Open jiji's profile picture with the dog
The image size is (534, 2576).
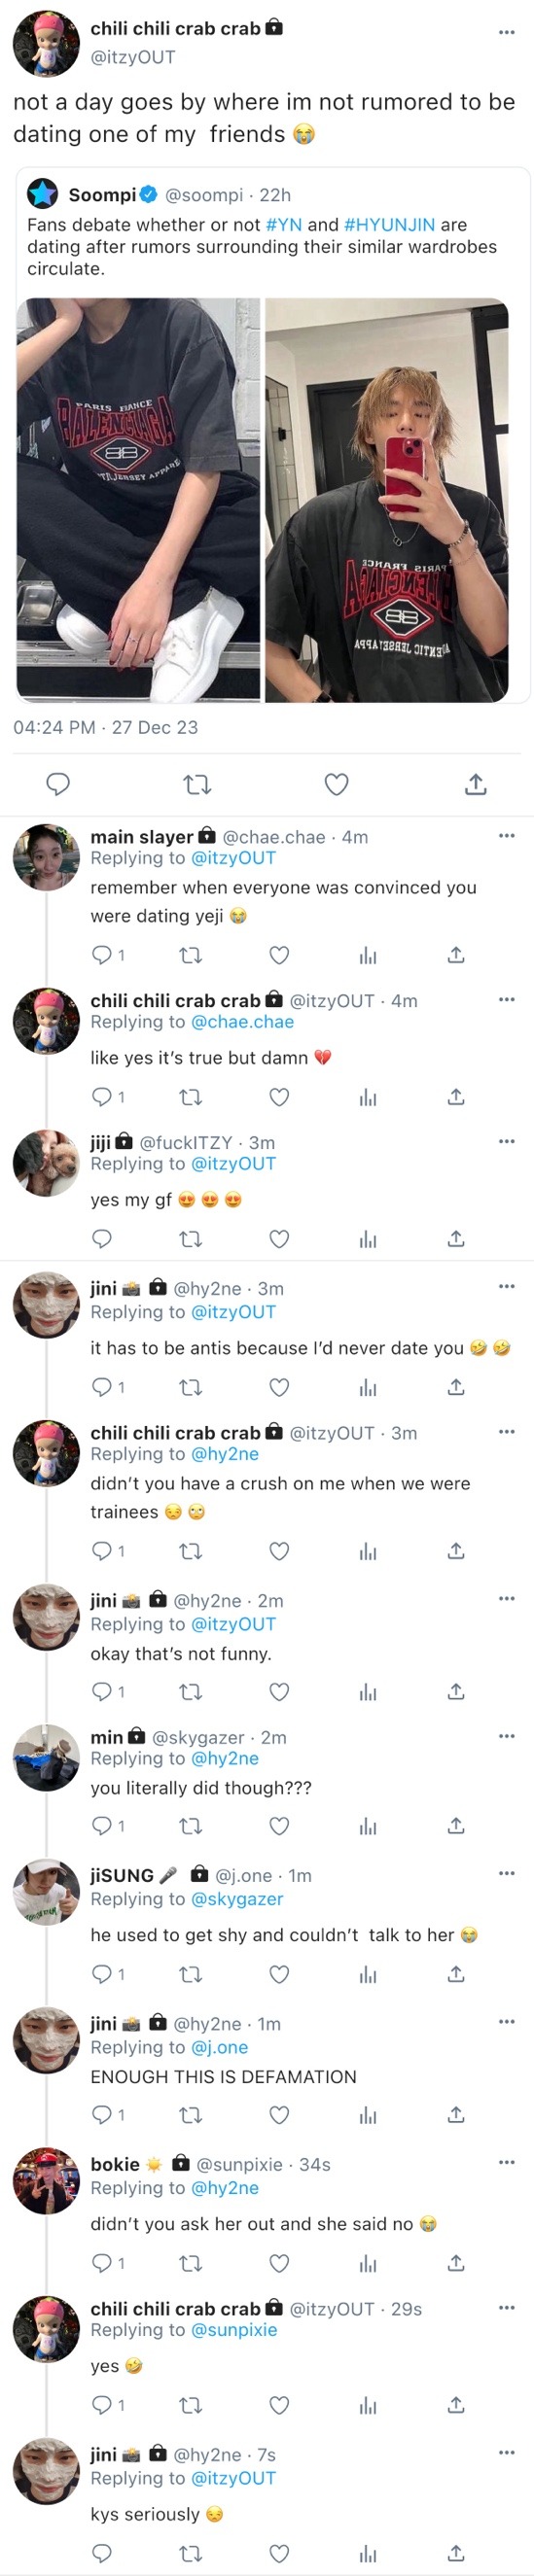(x=46, y=1163)
